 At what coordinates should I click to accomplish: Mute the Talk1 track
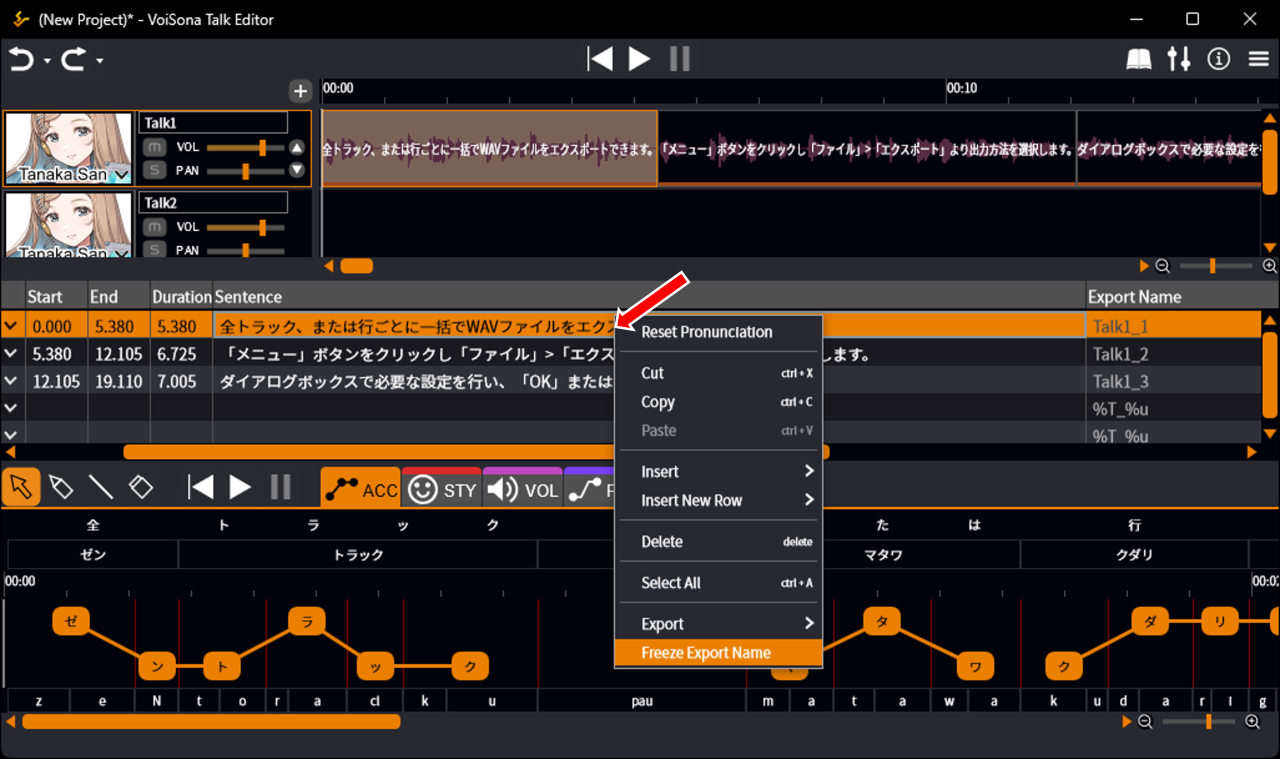pyautogui.click(x=154, y=147)
